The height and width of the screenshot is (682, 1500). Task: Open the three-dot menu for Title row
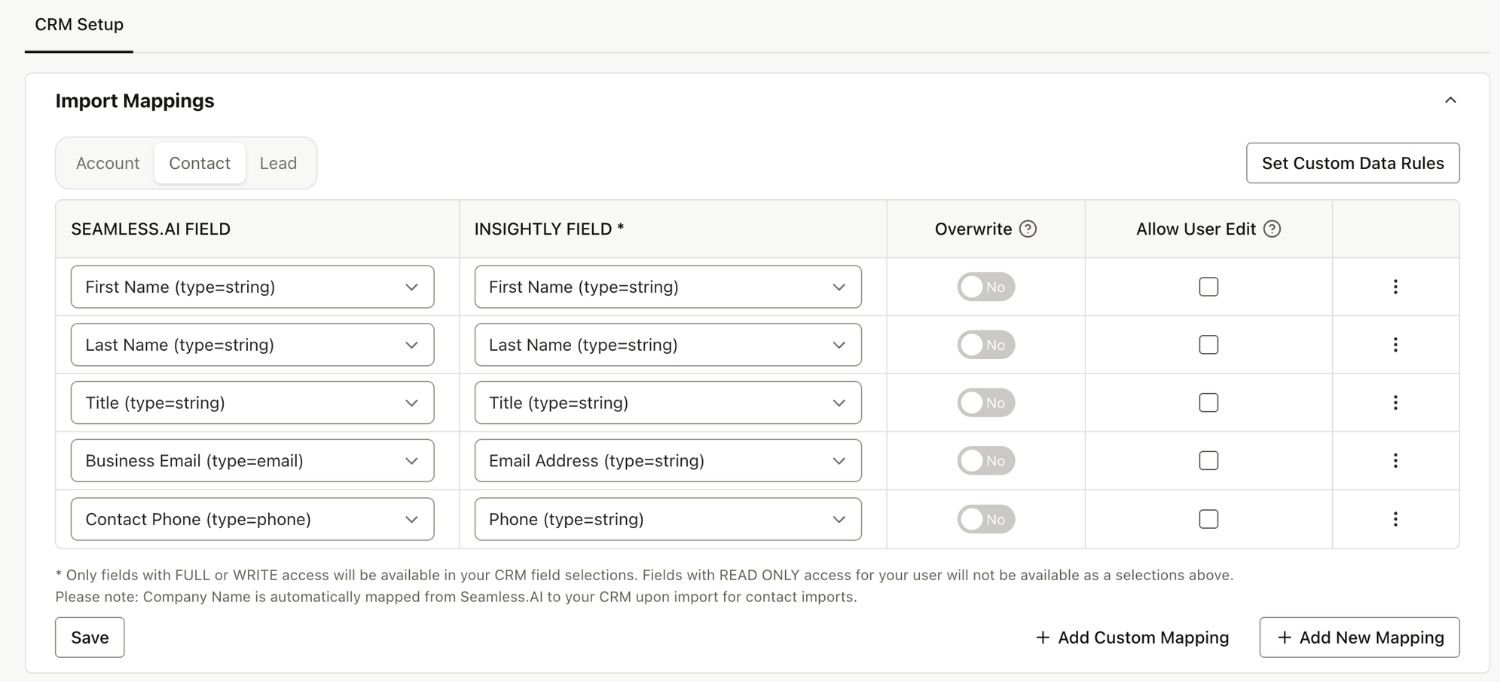1395,403
